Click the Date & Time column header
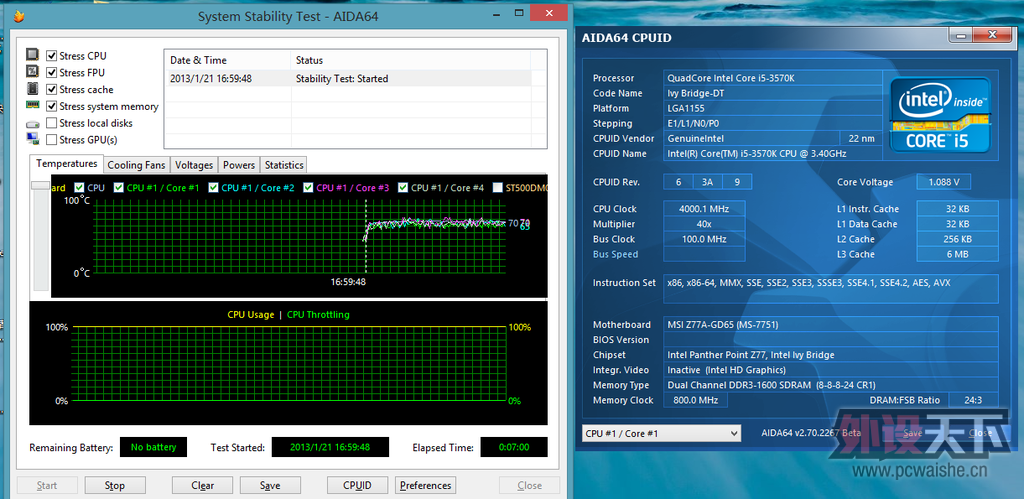The width and height of the screenshot is (1024, 499). 227,60
